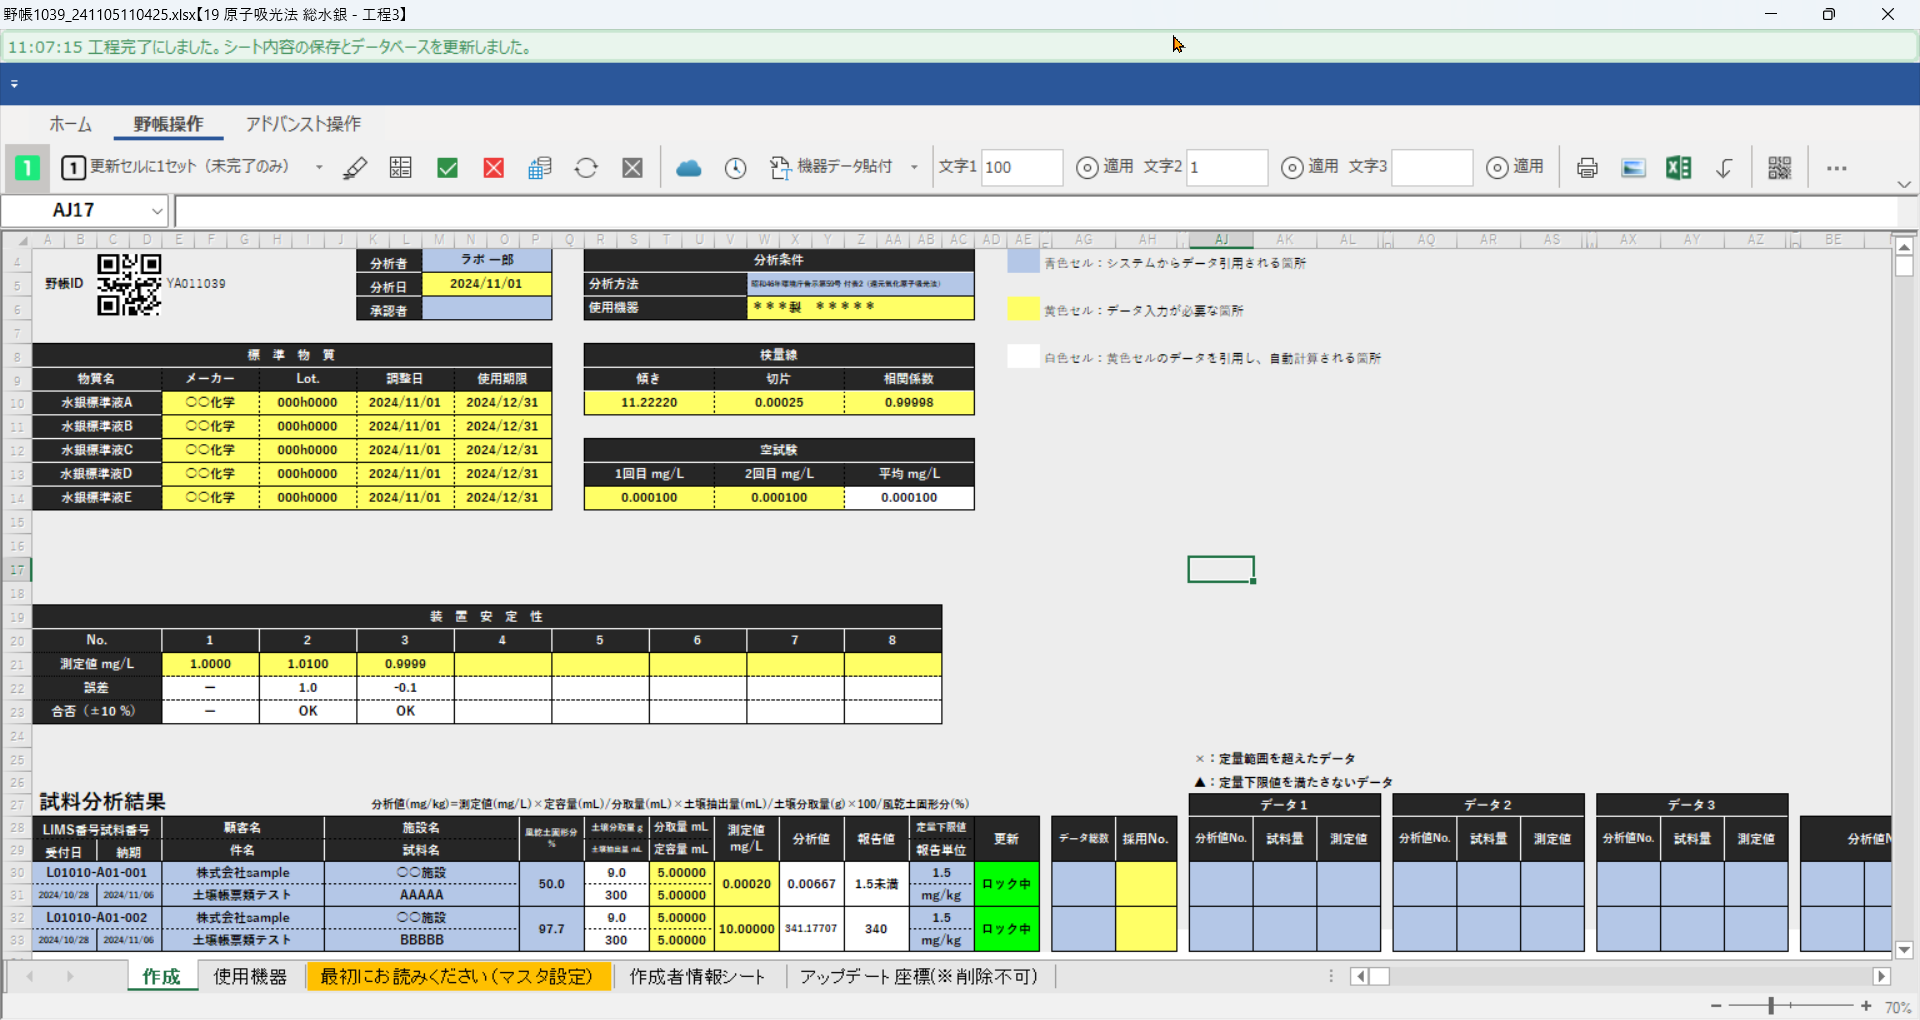The height and width of the screenshot is (1020, 1920).
Task: Switch to the 使用機器 sheet tab
Action: pyautogui.click(x=250, y=977)
